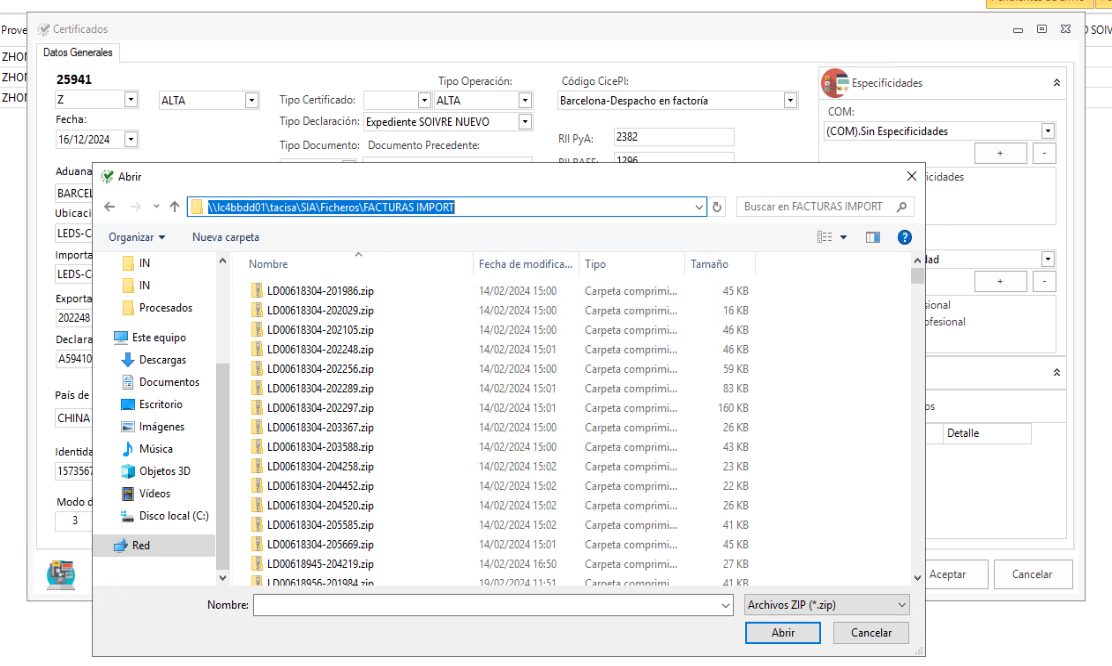Go up one folder level

[174, 207]
